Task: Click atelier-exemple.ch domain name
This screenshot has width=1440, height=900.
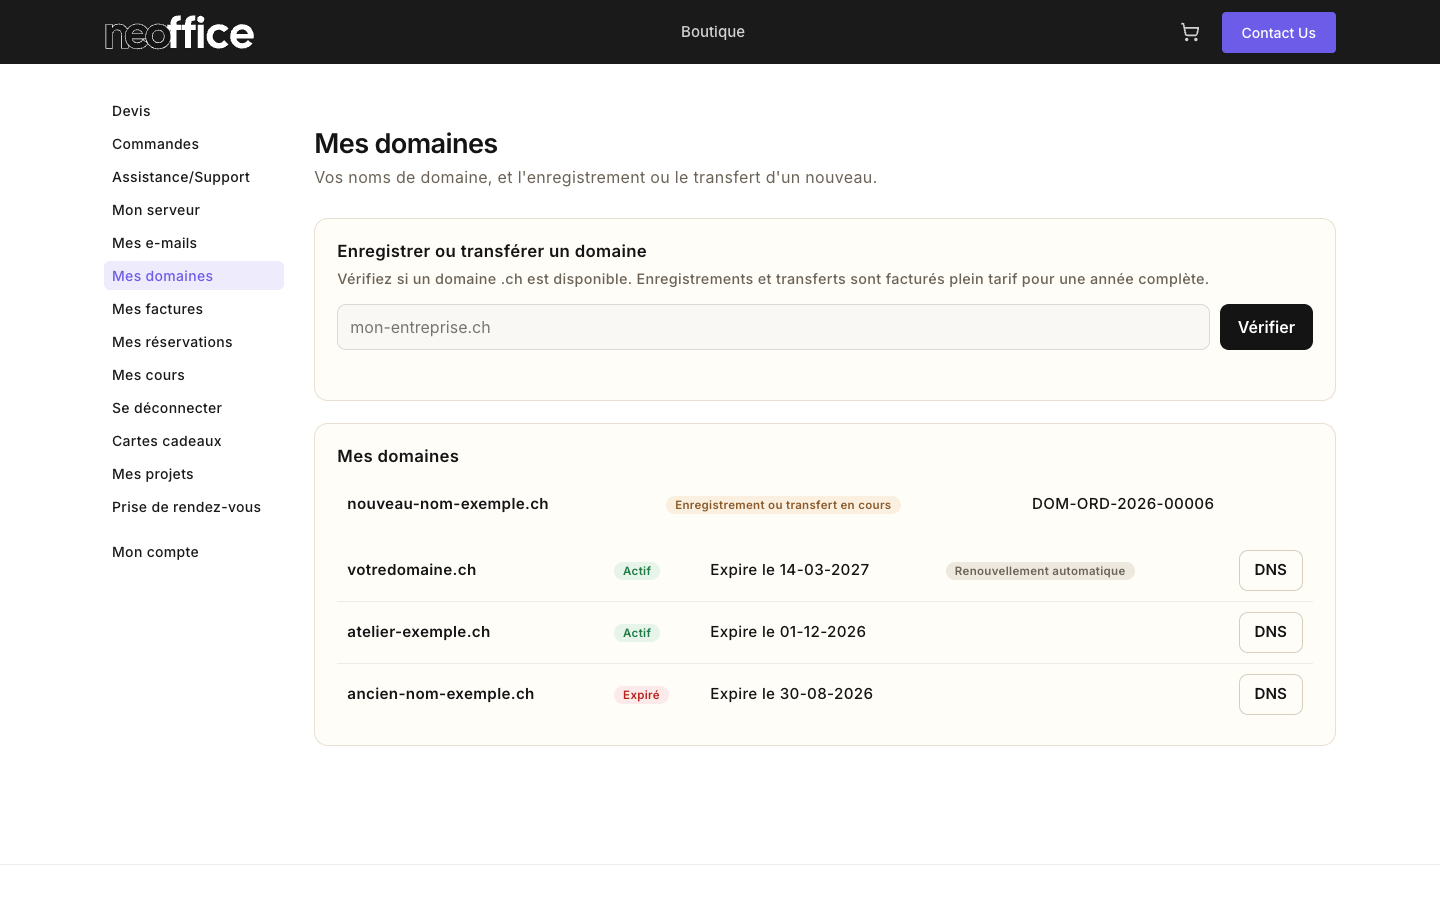Action: click(418, 632)
